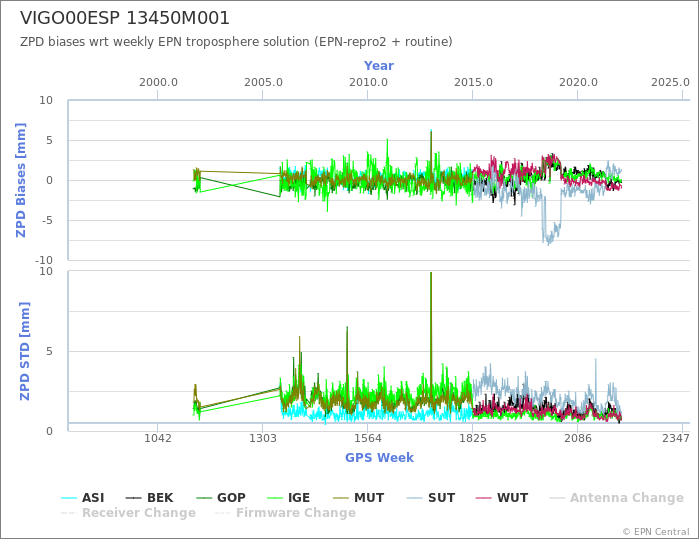
Task: Show the Firmware Change markers
Action: [286, 513]
